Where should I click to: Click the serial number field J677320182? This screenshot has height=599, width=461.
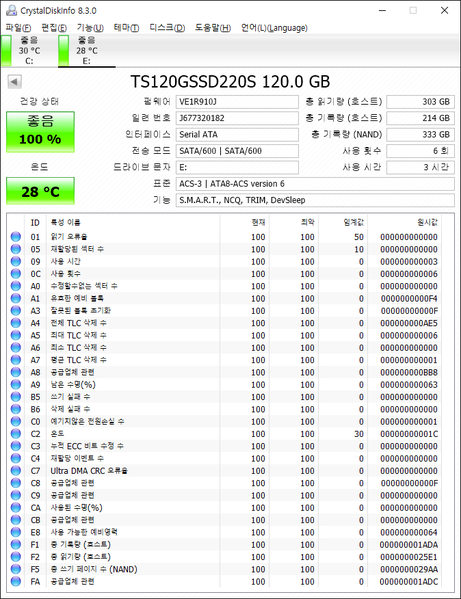pyautogui.click(x=237, y=118)
